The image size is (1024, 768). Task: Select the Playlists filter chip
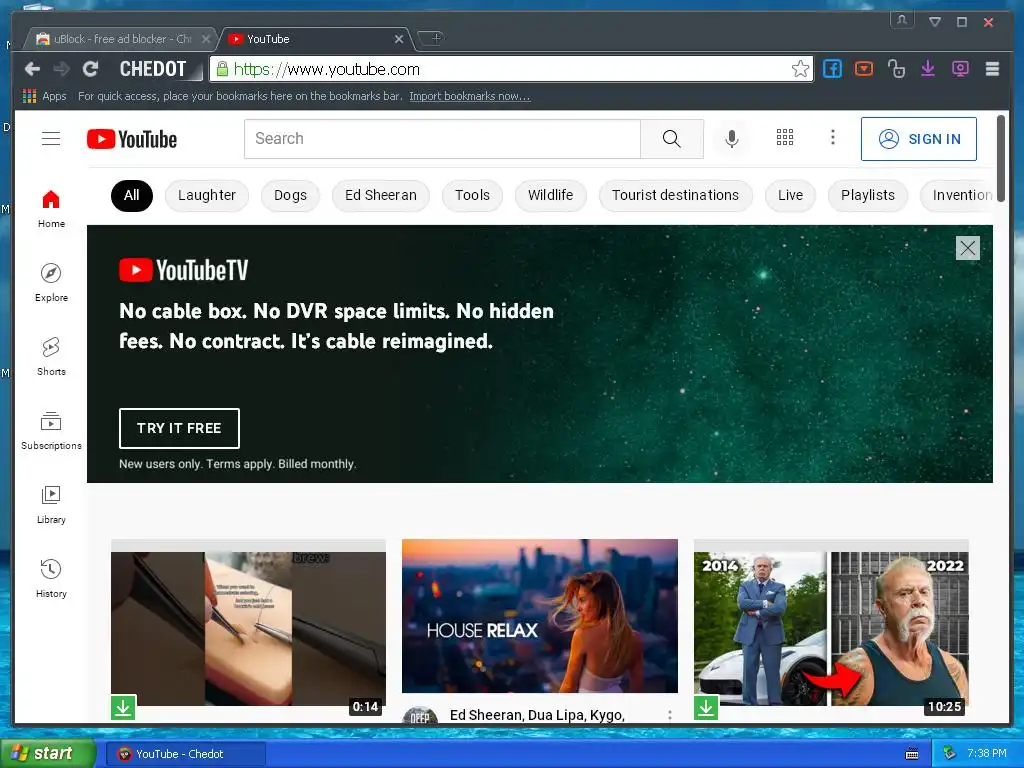[x=868, y=195]
